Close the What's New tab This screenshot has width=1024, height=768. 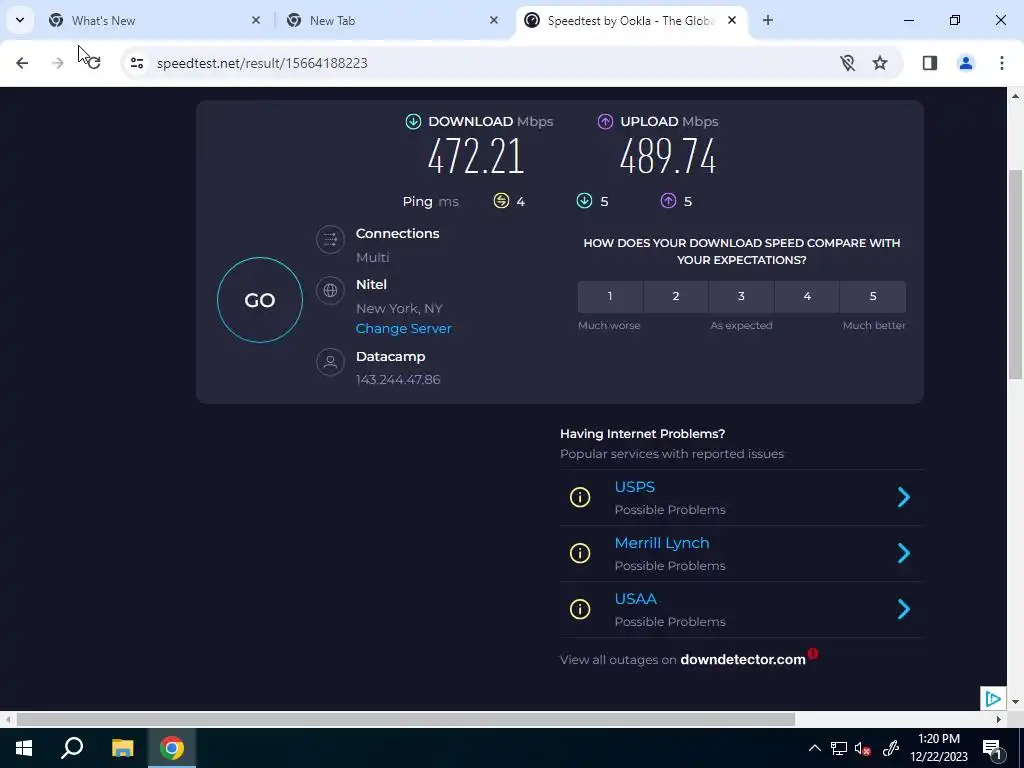click(x=256, y=20)
